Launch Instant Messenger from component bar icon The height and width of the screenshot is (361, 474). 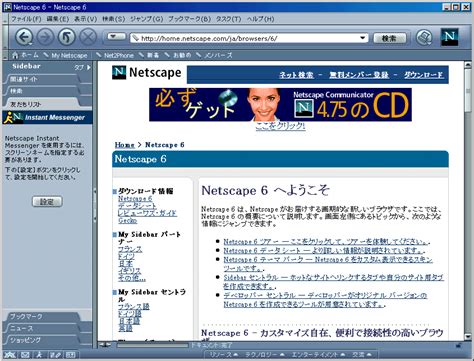pos(40,355)
